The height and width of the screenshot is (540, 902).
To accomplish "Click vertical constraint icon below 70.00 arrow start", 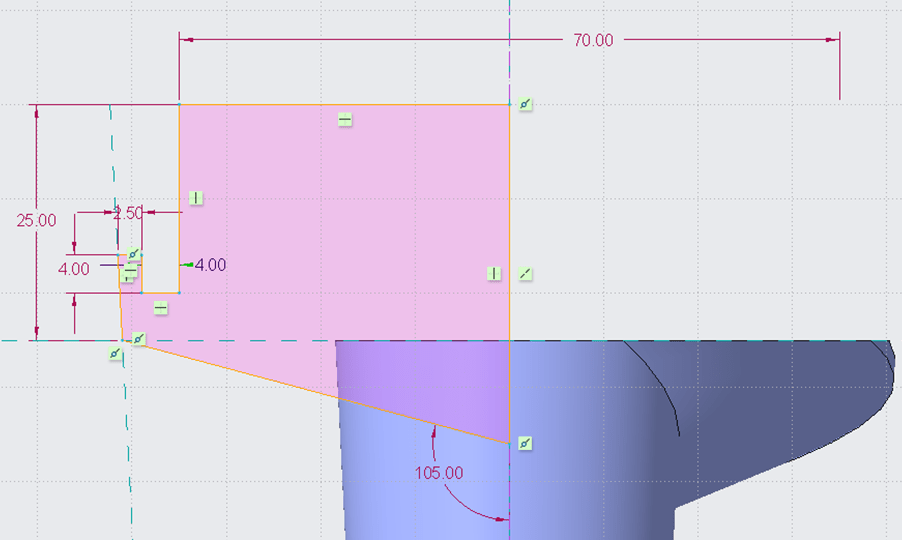I will pos(196,198).
